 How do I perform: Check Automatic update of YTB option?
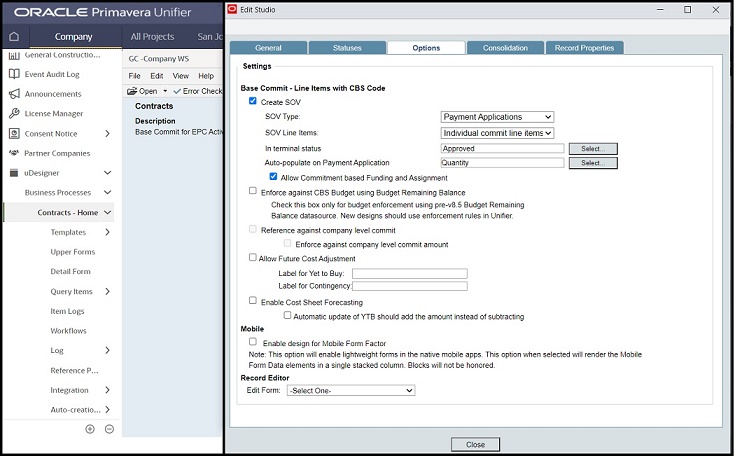click(x=287, y=315)
